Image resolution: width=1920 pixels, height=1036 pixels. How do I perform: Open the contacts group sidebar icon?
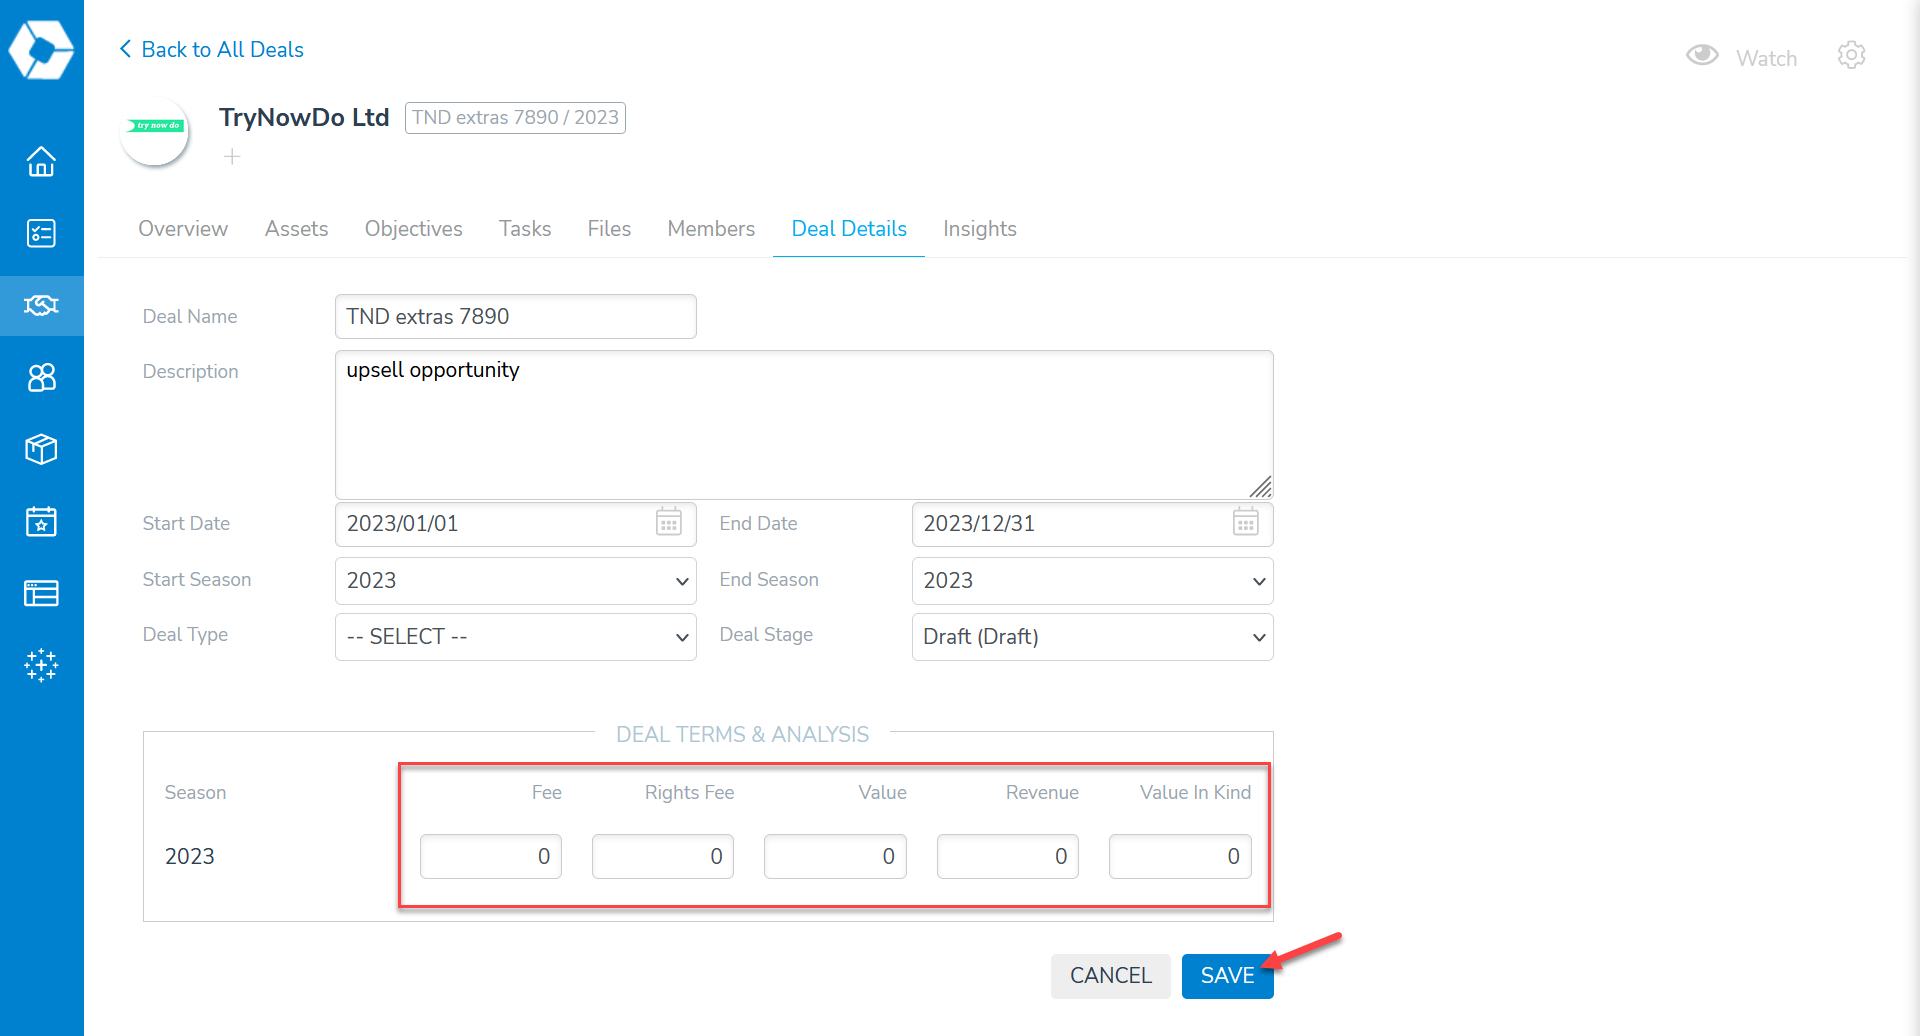(41, 377)
